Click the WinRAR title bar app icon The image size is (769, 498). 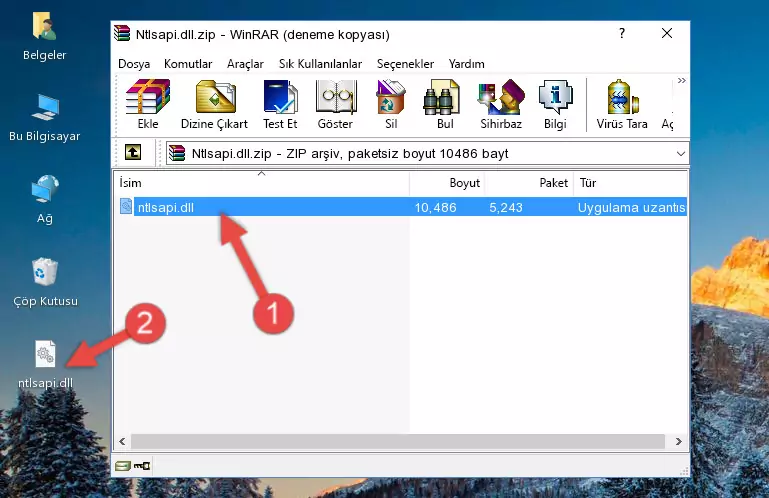(x=122, y=34)
